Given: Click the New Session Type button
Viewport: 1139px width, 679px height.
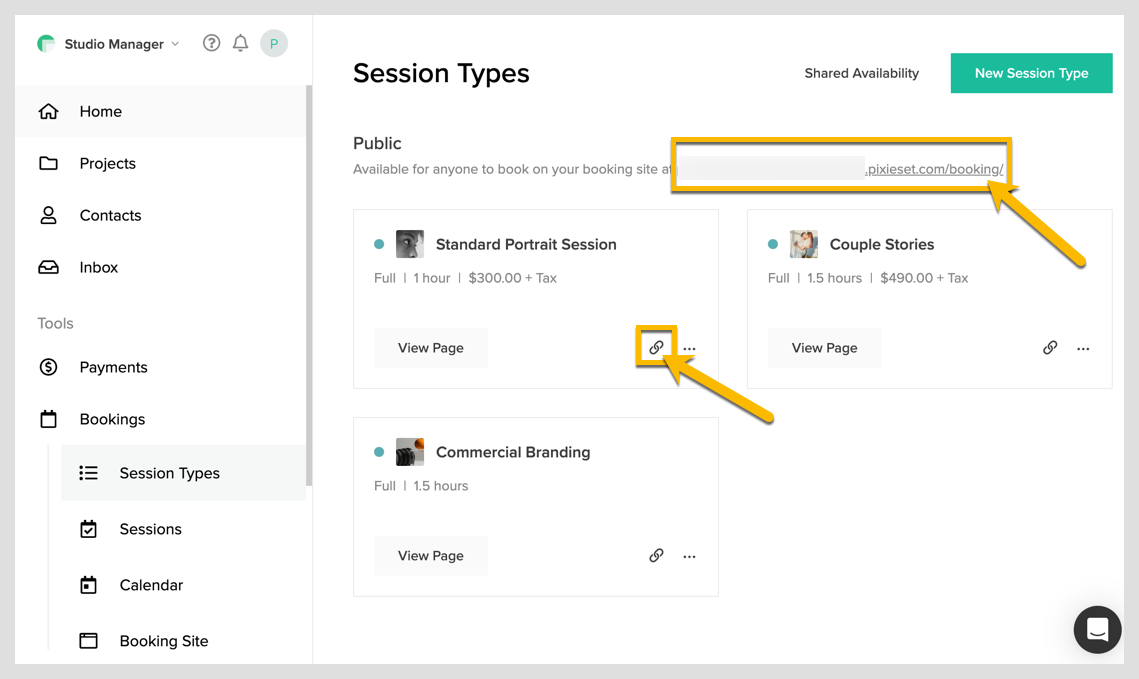Looking at the screenshot, I should click(1031, 73).
